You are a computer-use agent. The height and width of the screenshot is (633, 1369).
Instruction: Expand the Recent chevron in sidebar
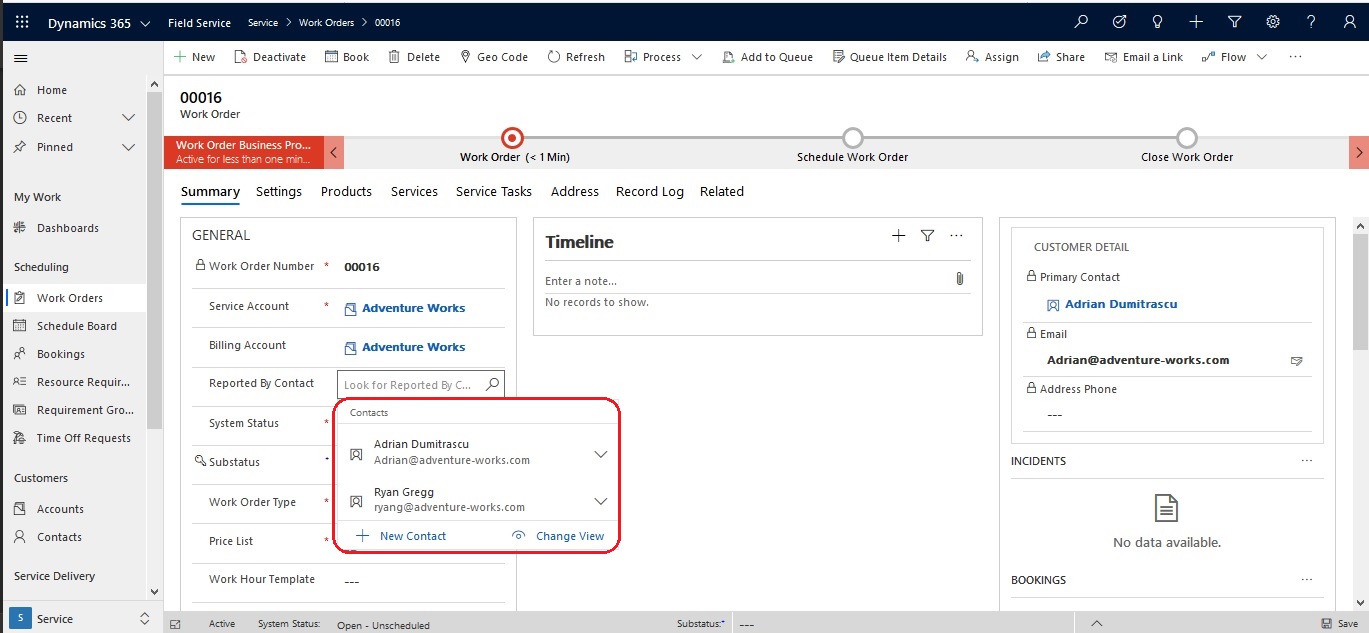pos(128,118)
